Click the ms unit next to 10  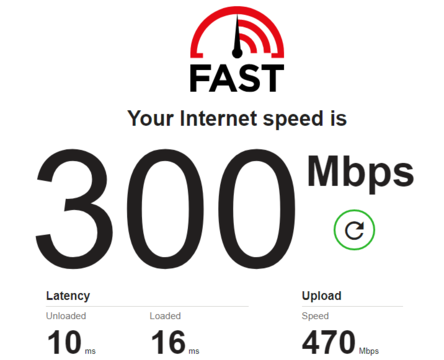pos(90,351)
